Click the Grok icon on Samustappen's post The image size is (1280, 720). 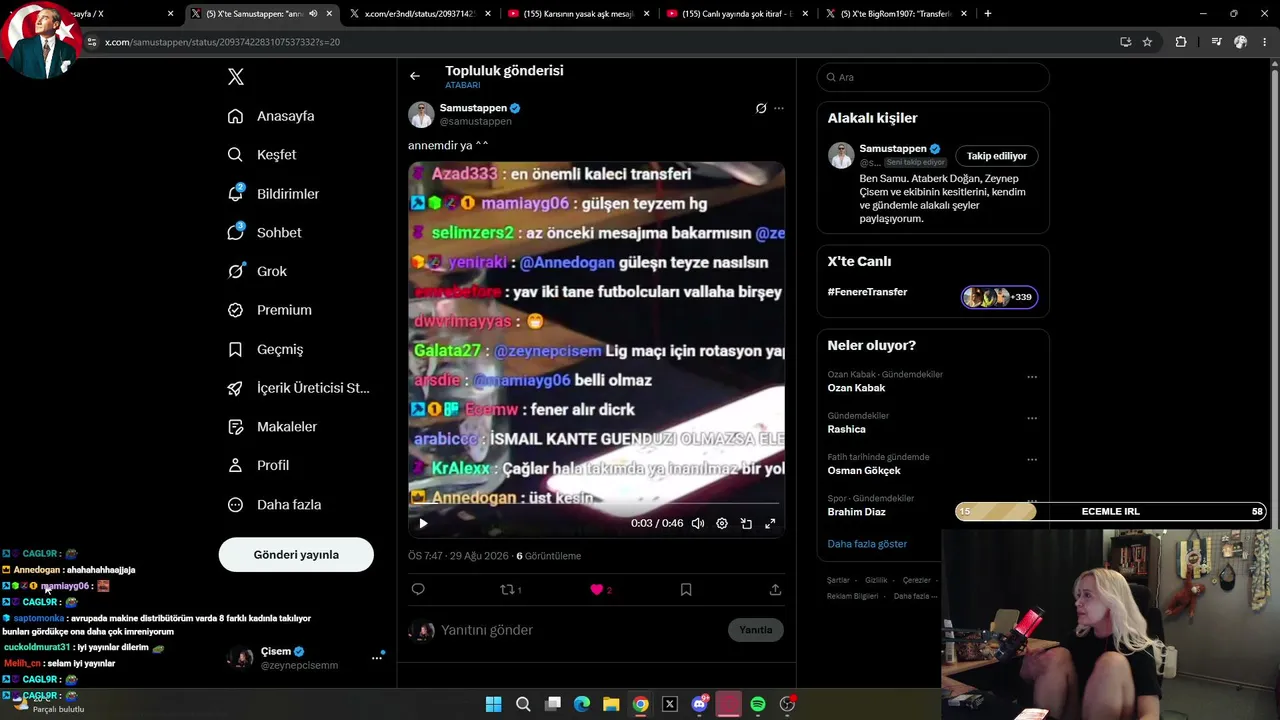(761, 108)
